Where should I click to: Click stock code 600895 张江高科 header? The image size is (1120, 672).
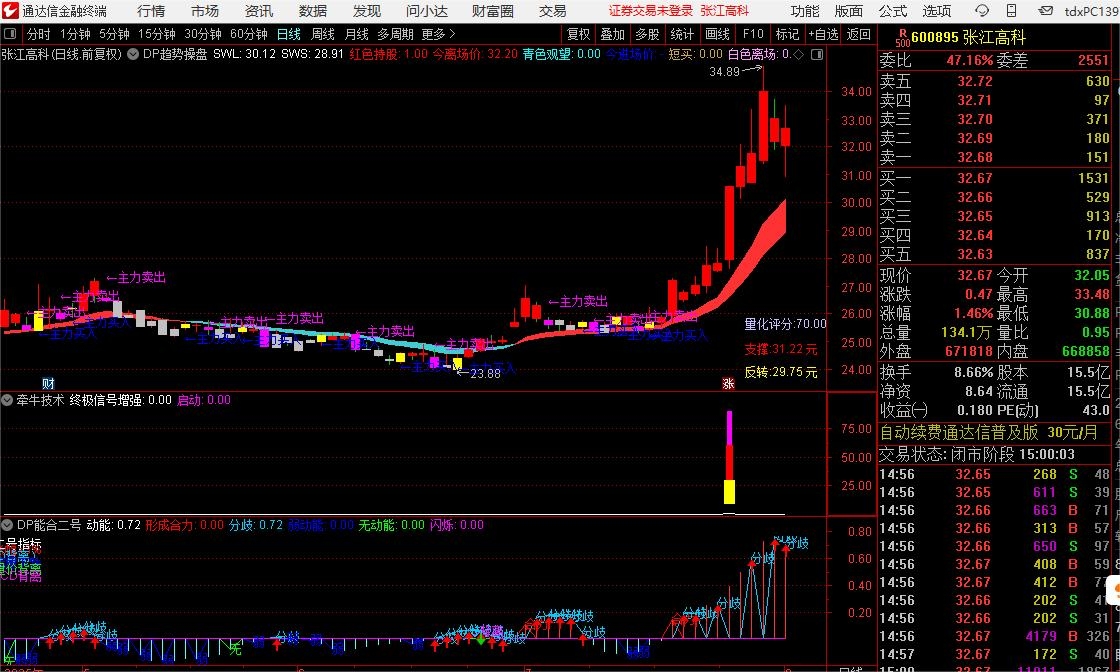coord(968,38)
